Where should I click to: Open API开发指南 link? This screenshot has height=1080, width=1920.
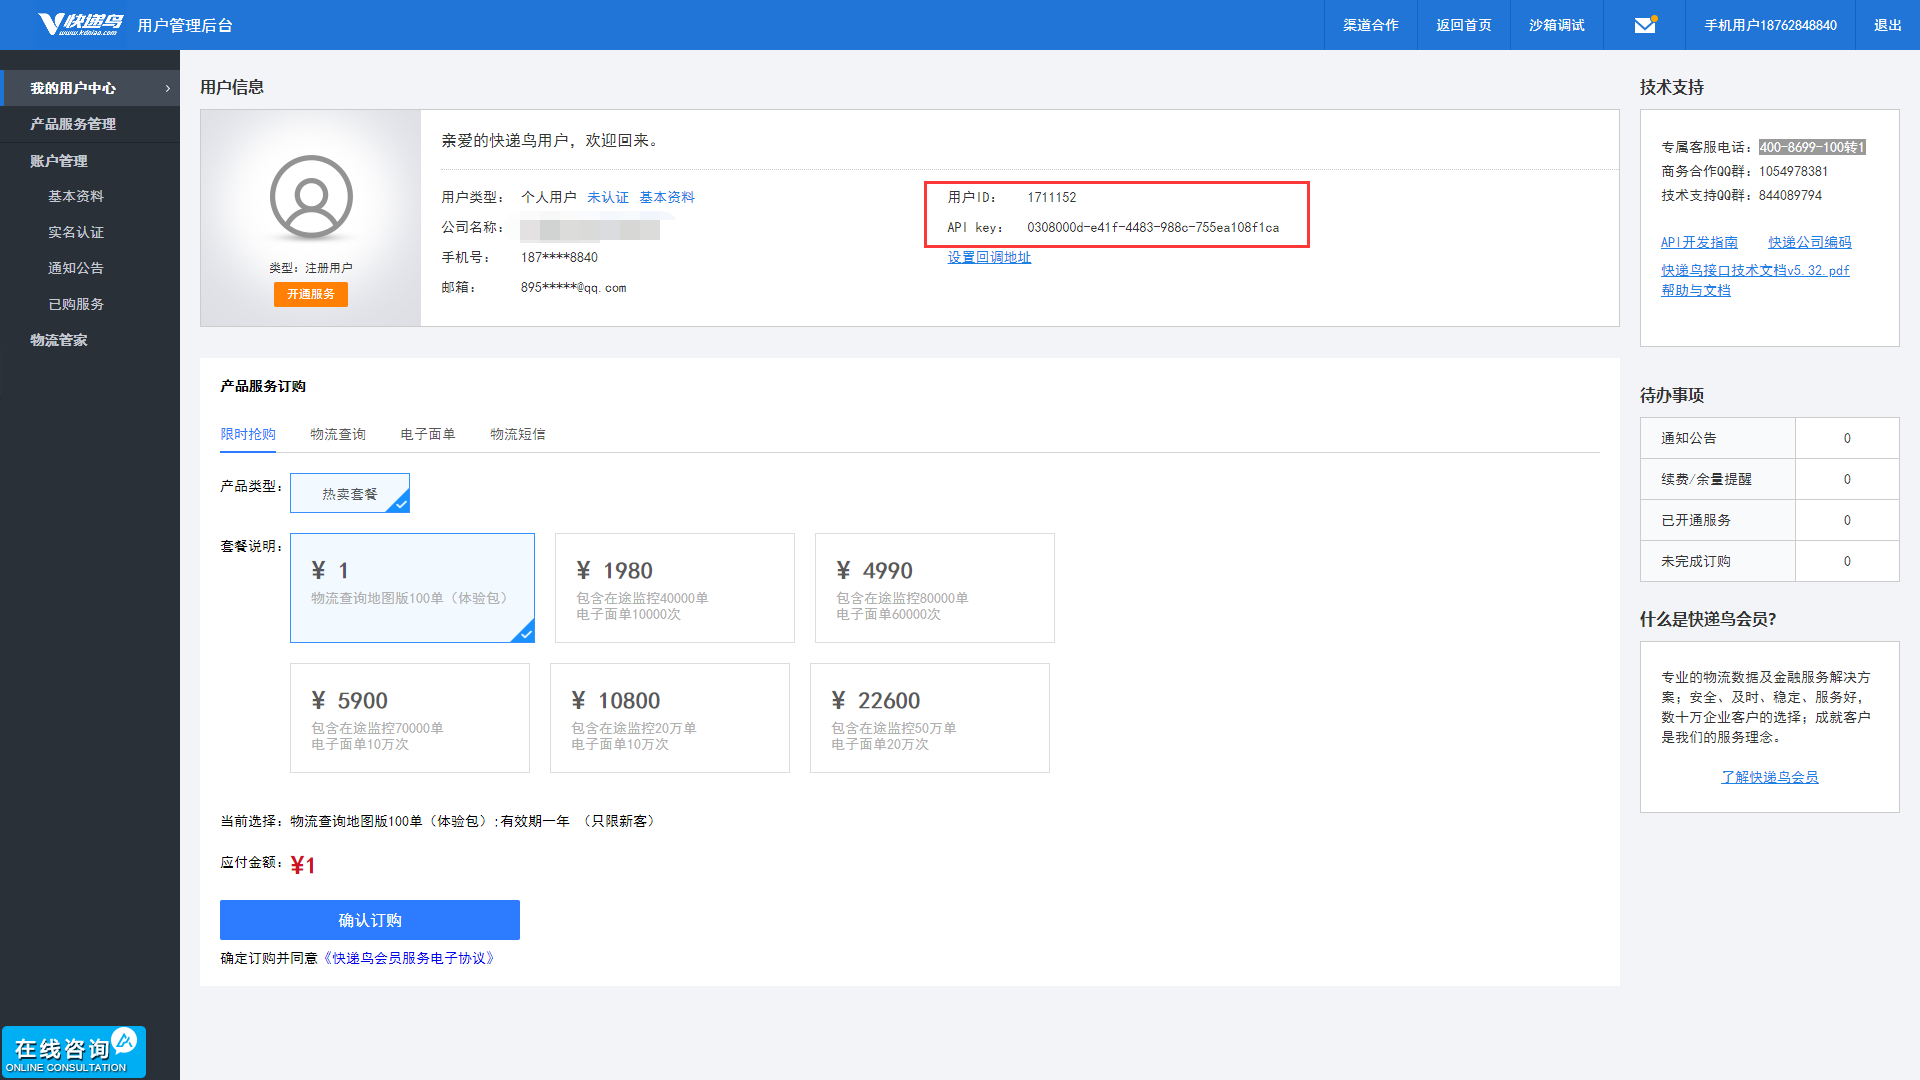(1699, 242)
